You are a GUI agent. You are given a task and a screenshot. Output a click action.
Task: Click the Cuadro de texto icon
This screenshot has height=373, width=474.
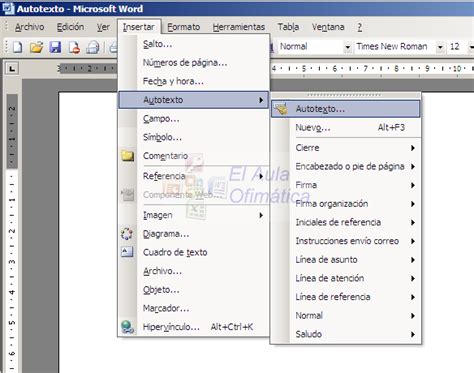click(x=127, y=252)
